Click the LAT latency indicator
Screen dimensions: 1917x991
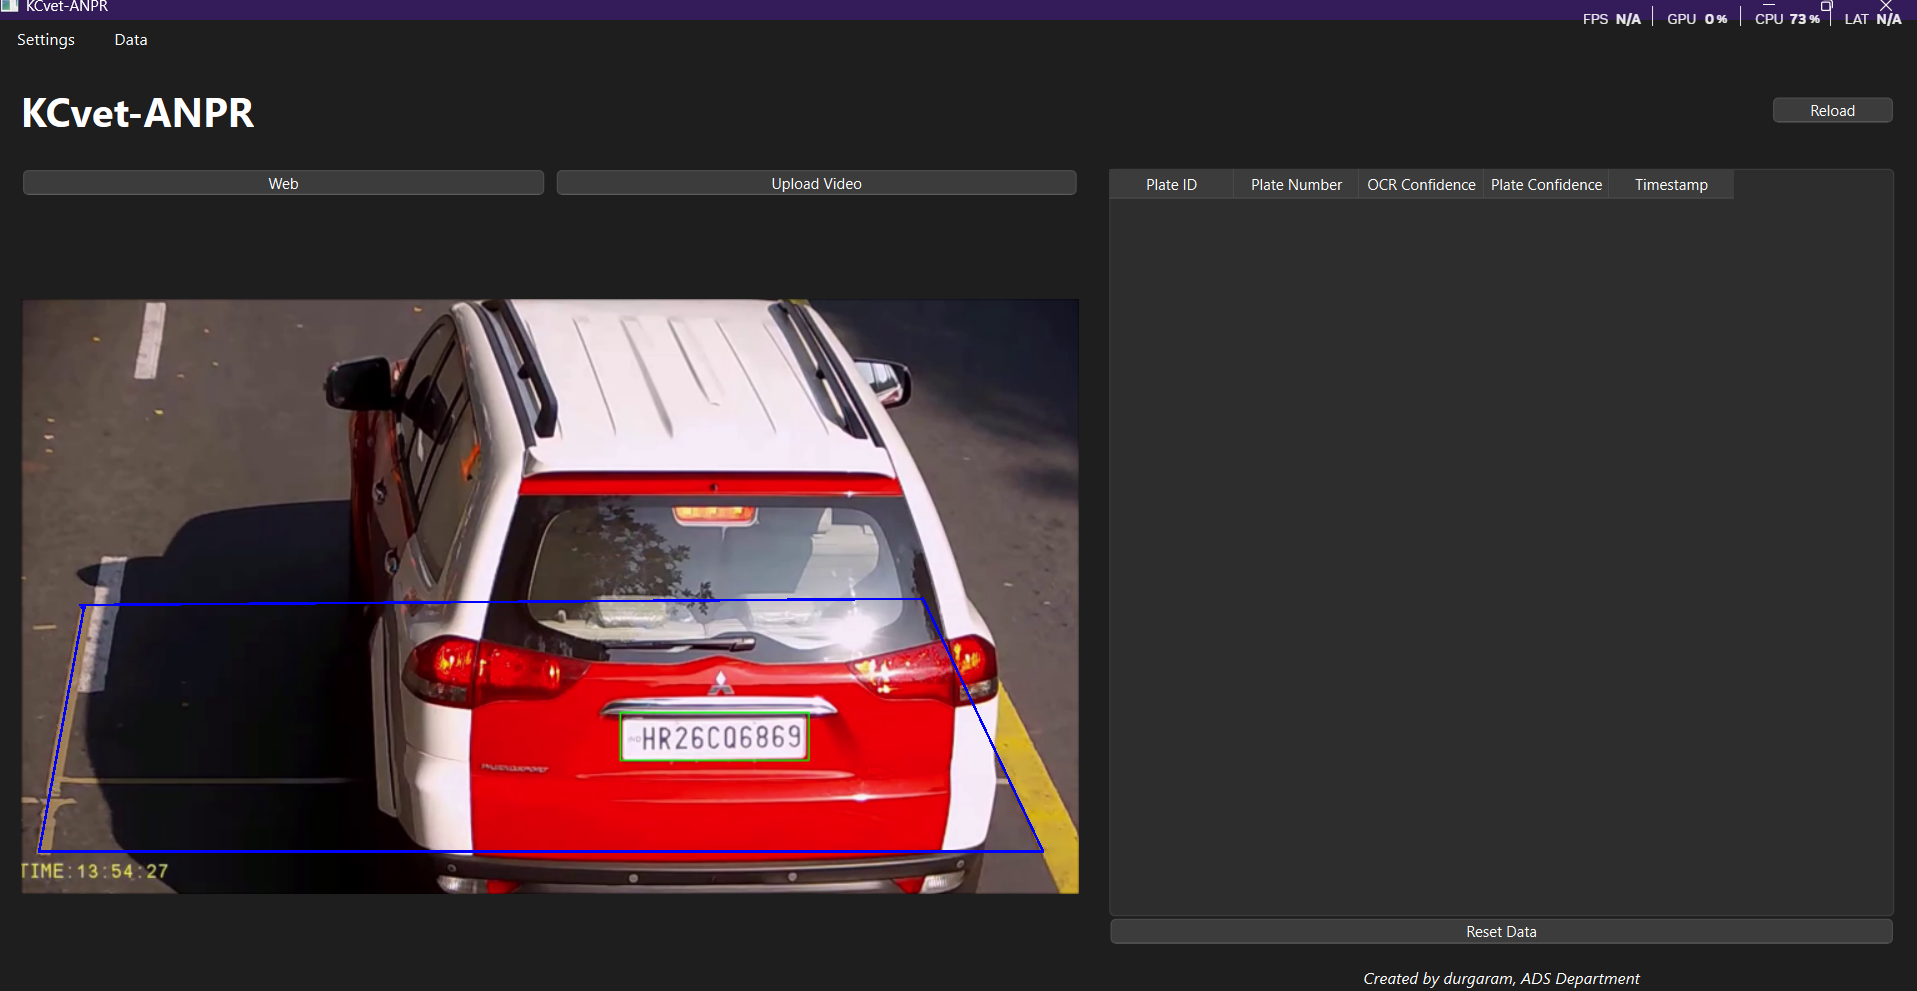[1871, 17]
